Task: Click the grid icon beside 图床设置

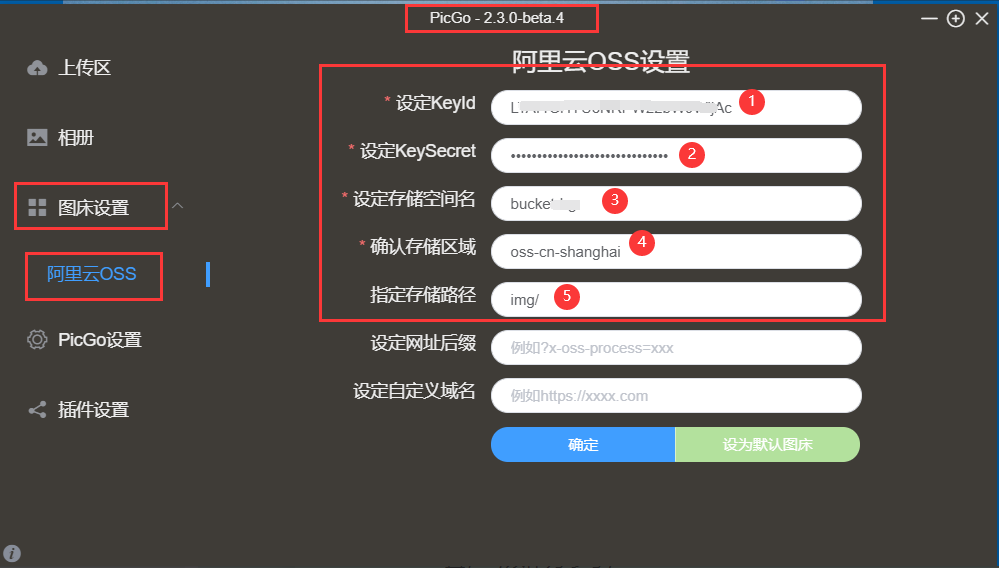Action: click(37, 208)
